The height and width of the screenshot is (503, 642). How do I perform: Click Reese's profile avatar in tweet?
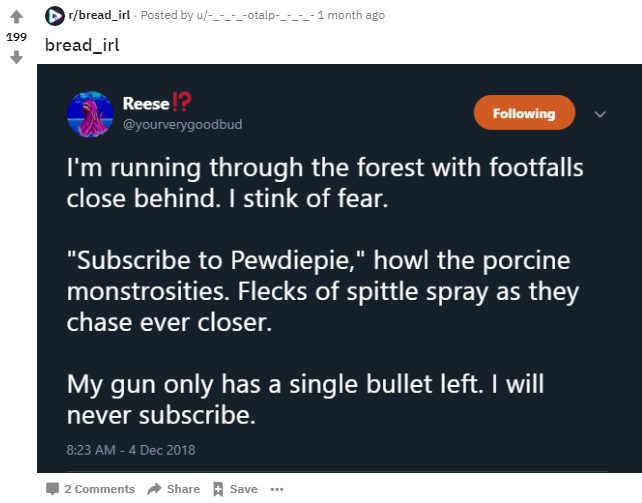pos(90,114)
